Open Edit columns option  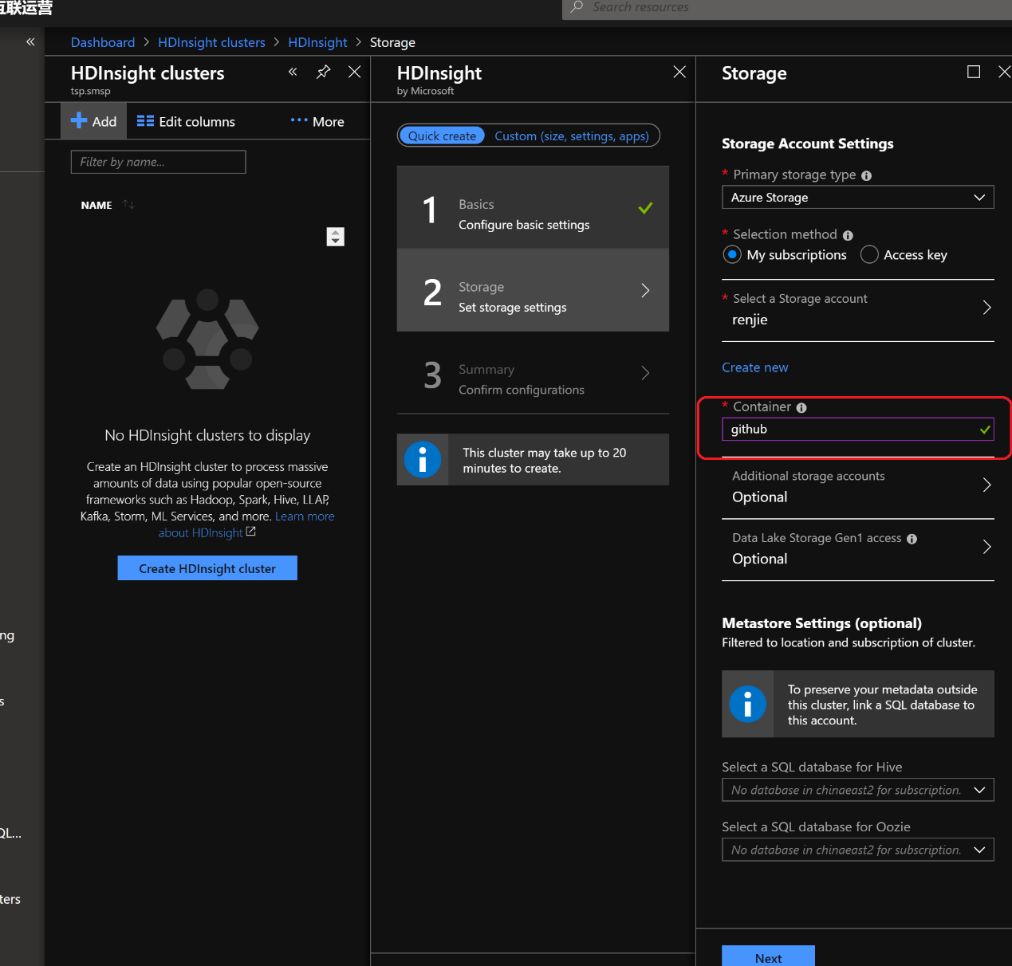185,121
